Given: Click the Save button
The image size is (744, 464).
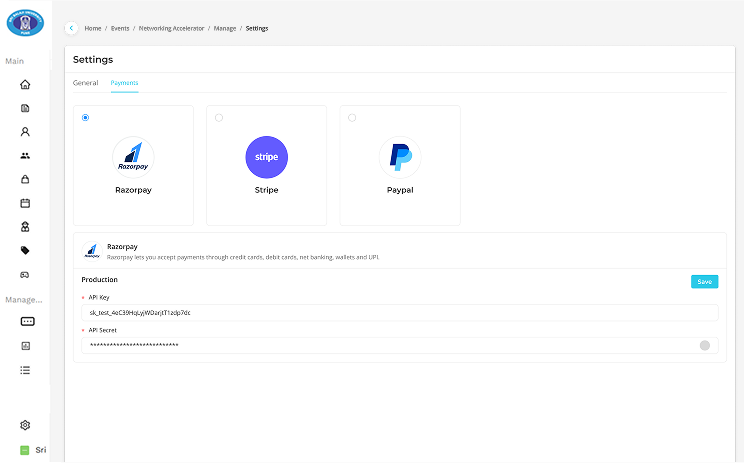Looking at the screenshot, I should click(704, 282).
